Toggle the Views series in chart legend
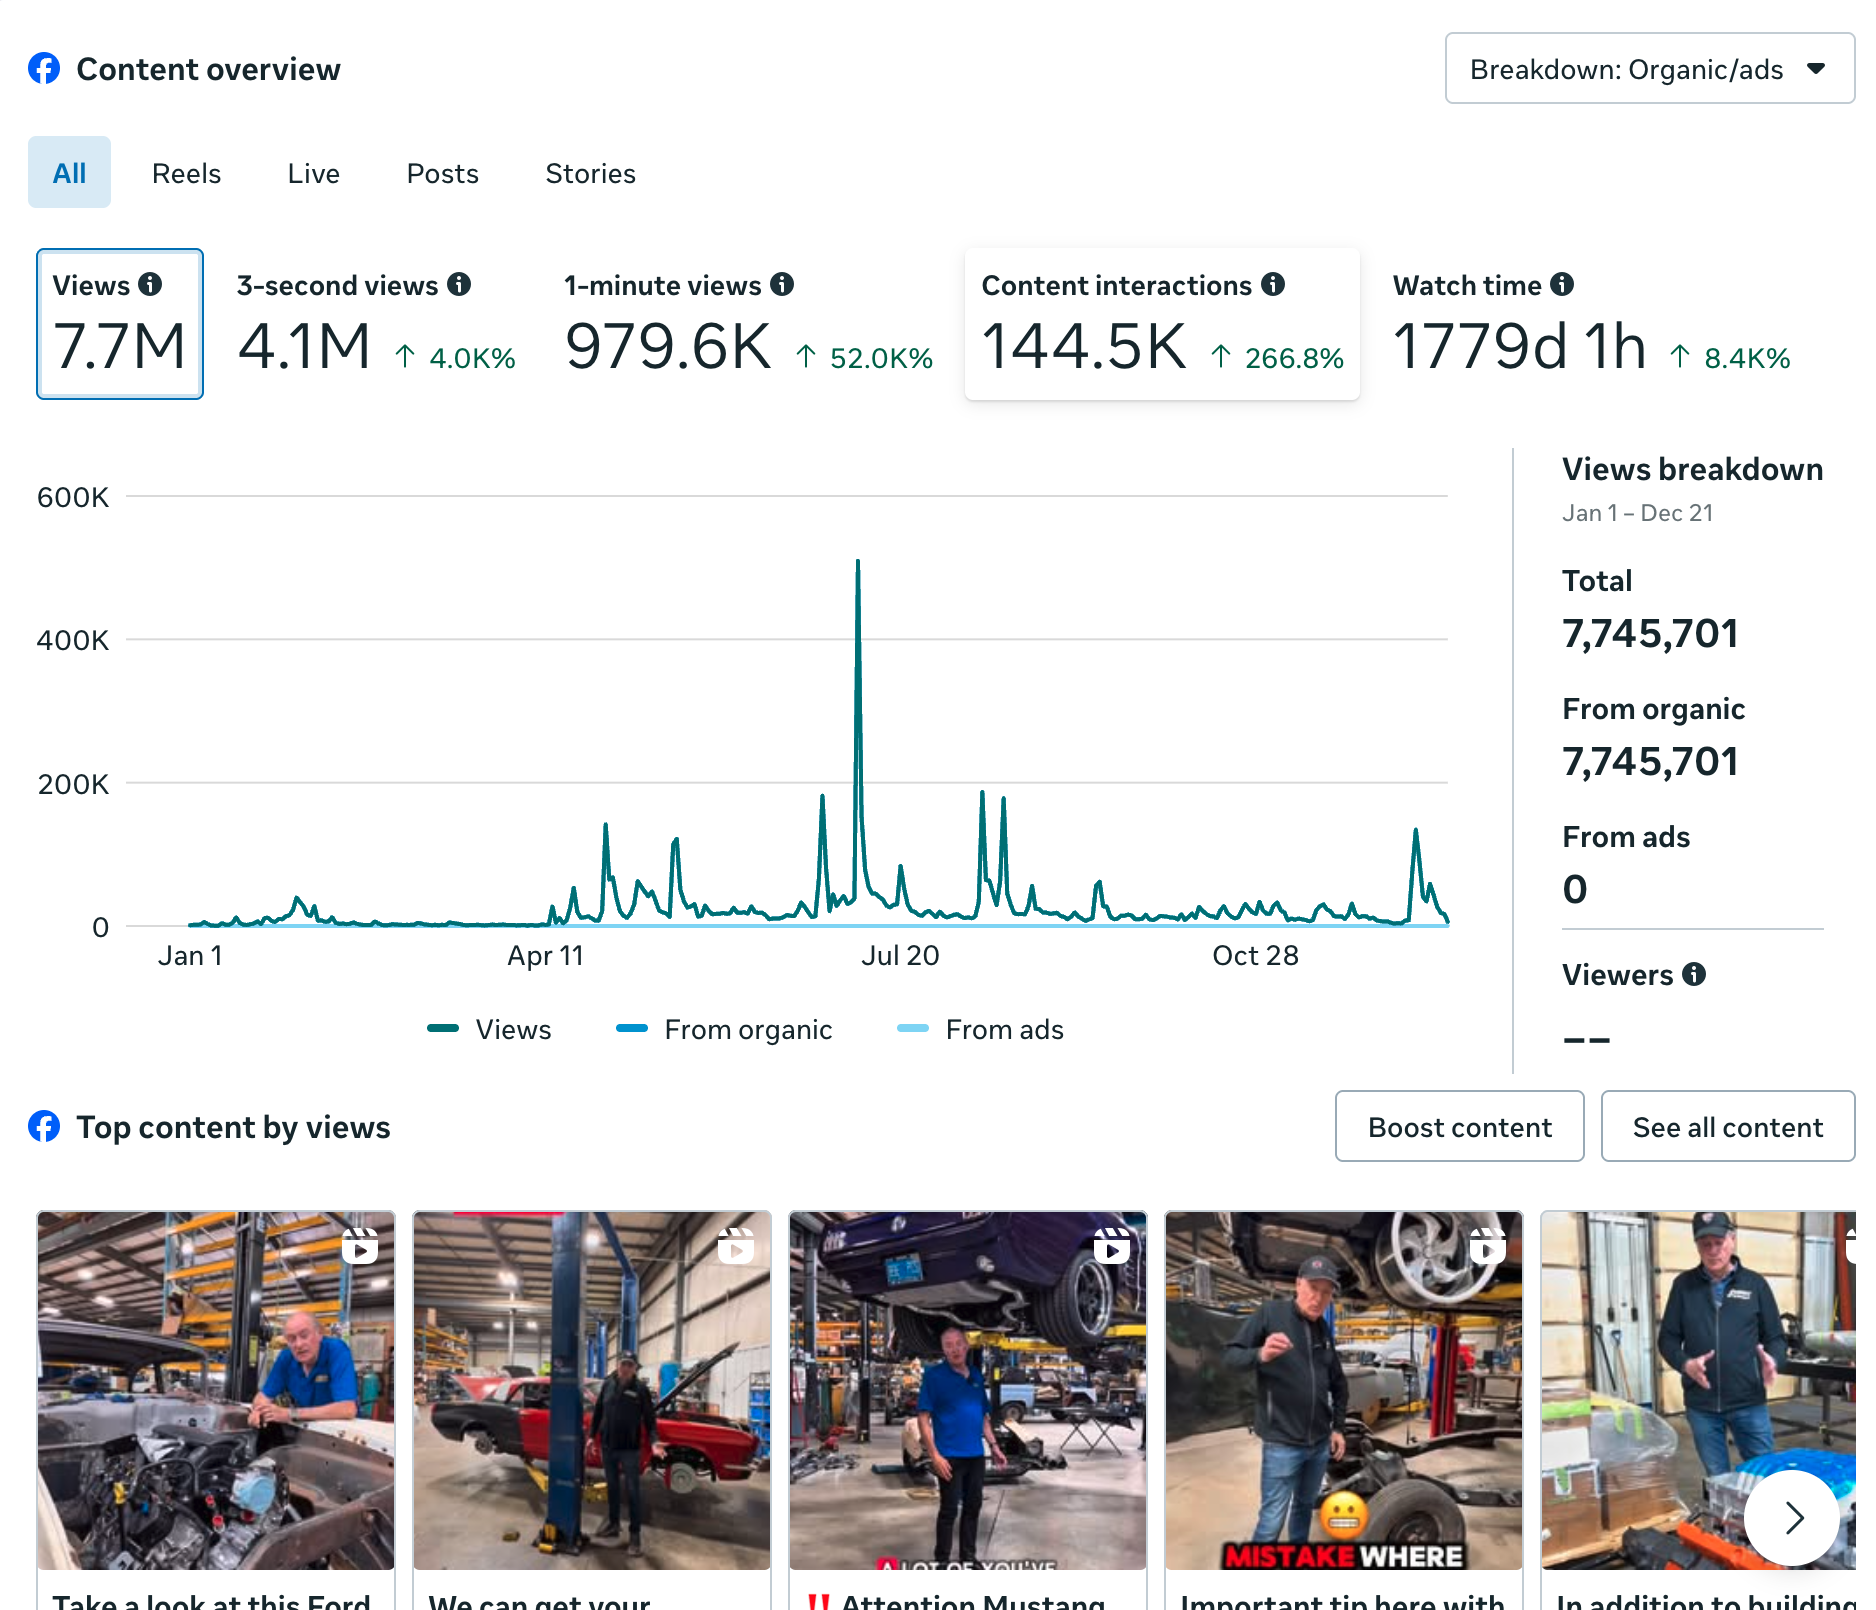1876x1610 pixels. (x=490, y=1029)
